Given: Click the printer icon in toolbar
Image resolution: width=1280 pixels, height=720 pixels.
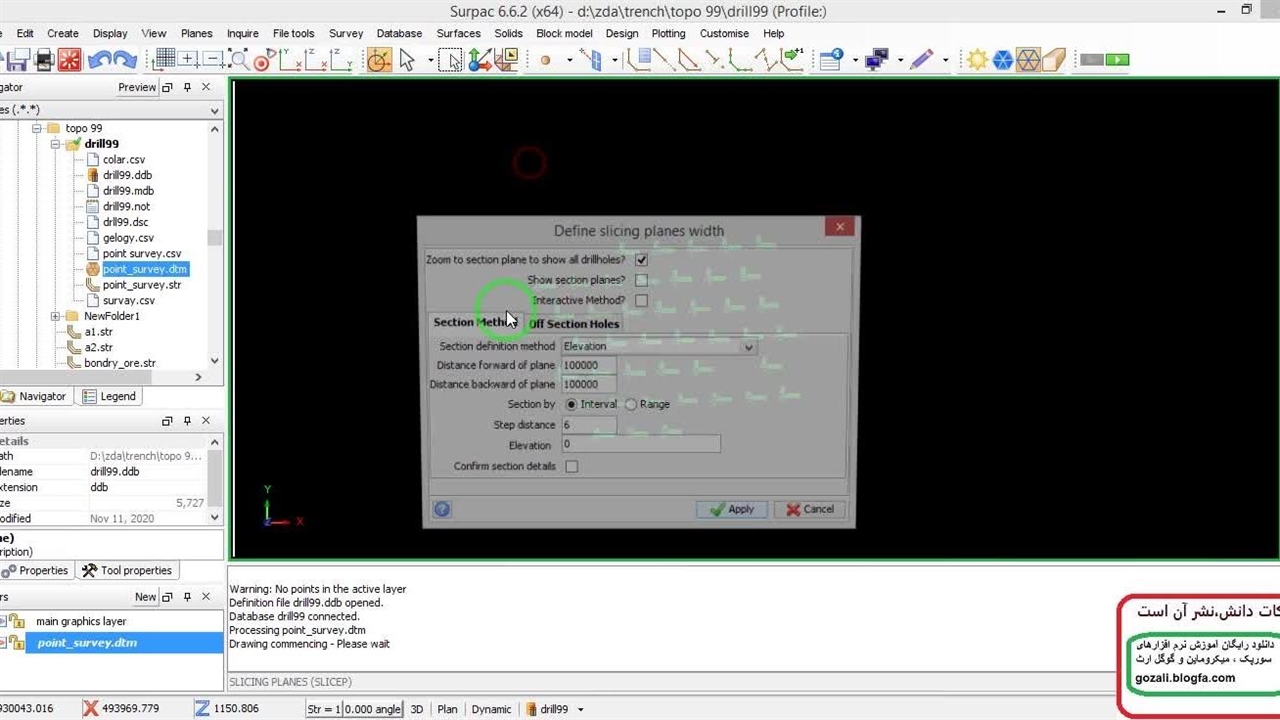Looking at the screenshot, I should coord(44,60).
